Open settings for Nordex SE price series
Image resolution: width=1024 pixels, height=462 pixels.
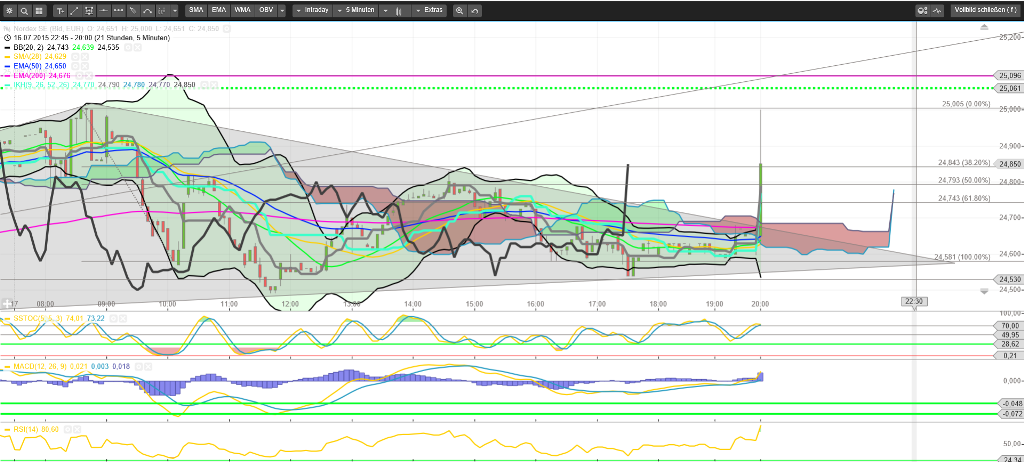coord(227,29)
